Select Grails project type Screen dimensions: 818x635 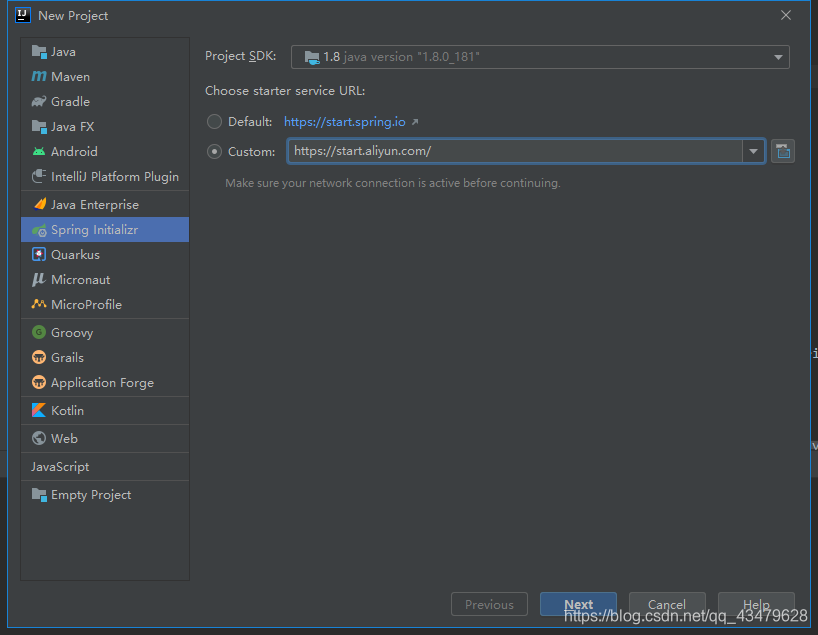[x=105, y=357]
